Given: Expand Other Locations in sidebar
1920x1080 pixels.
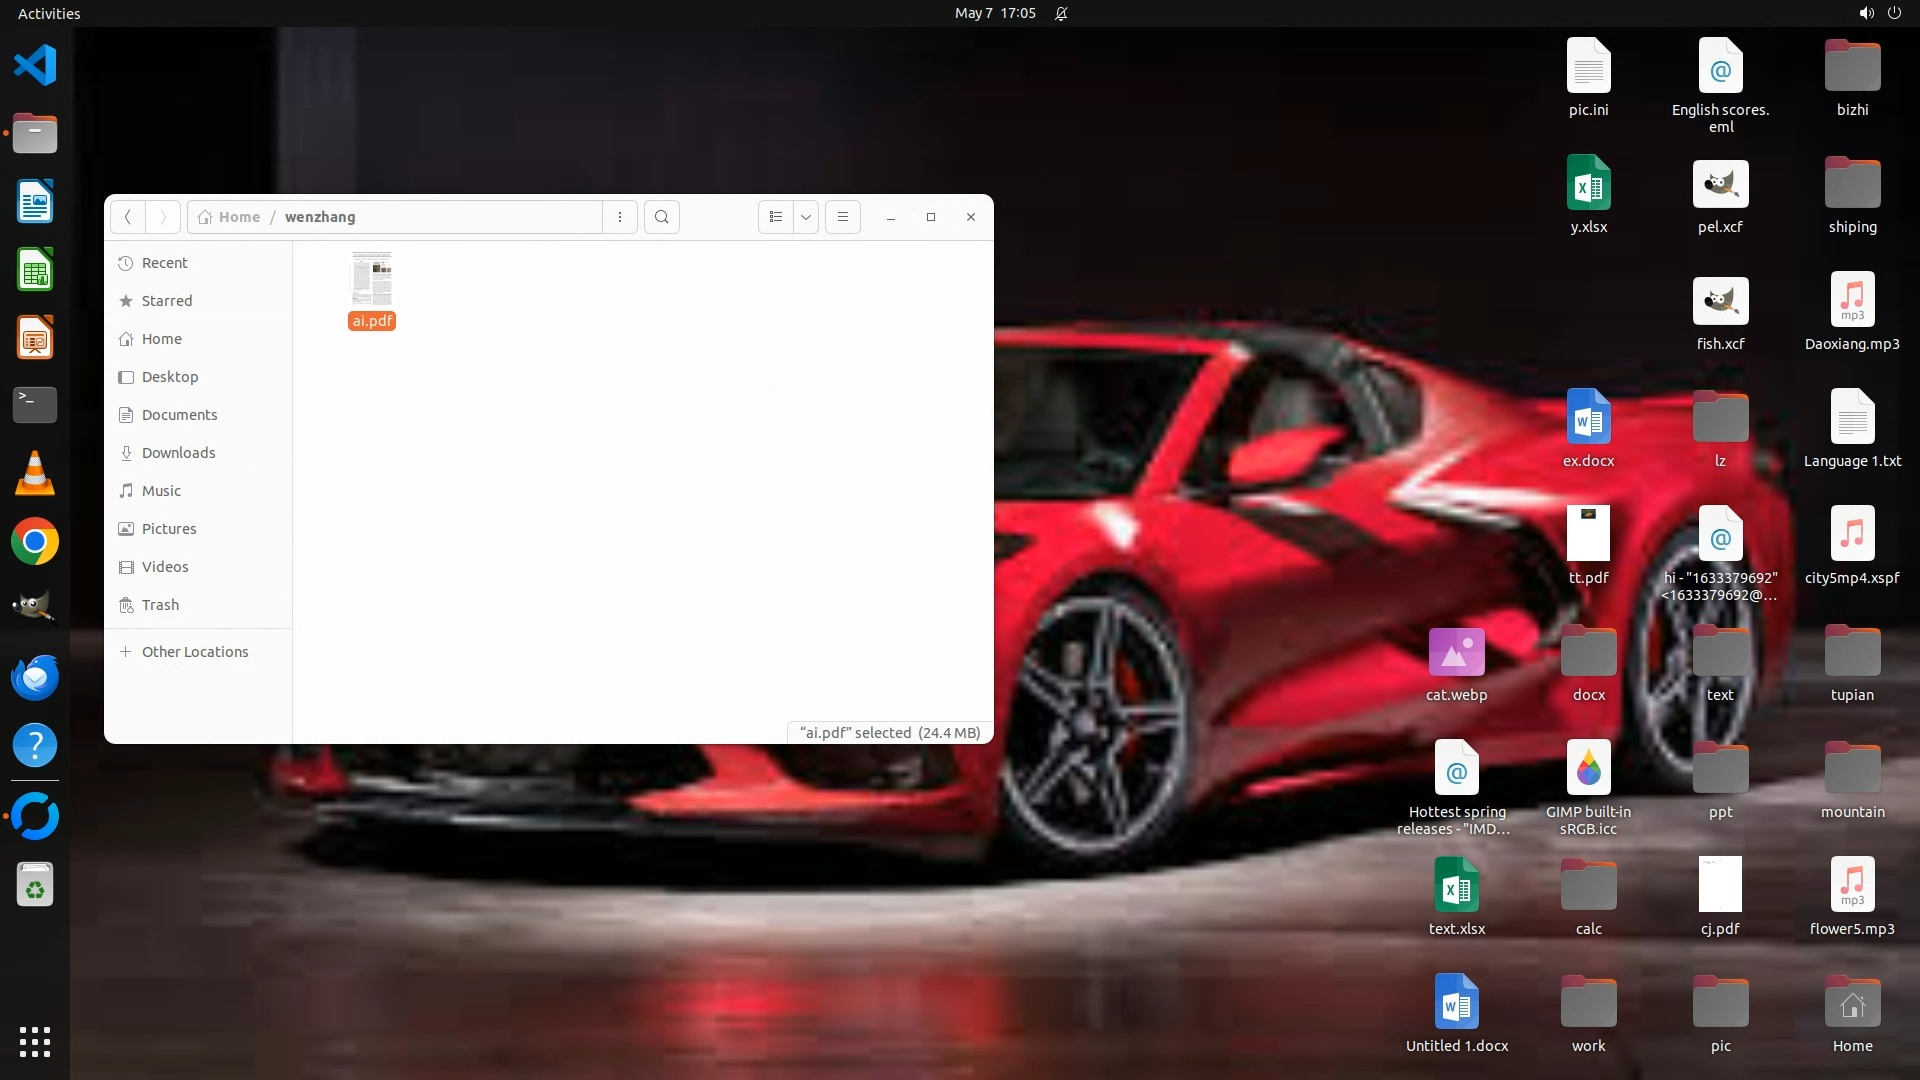Looking at the screenshot, I should point(194,652).
